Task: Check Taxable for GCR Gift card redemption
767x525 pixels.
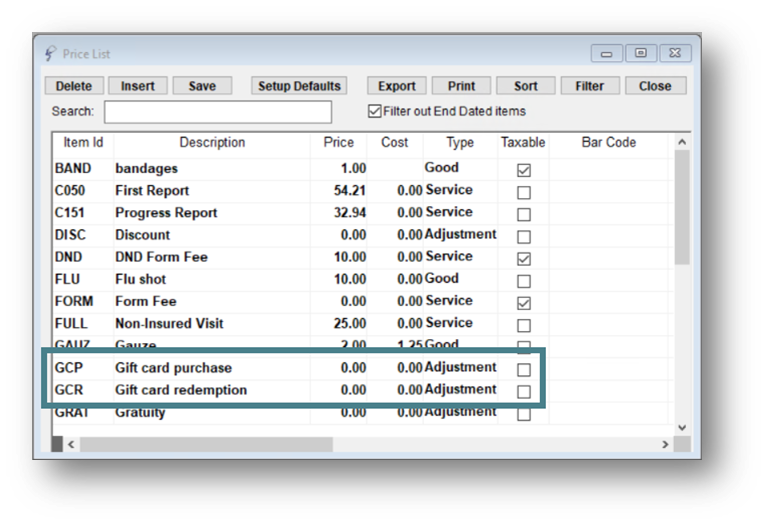Action: coord(524,392)
